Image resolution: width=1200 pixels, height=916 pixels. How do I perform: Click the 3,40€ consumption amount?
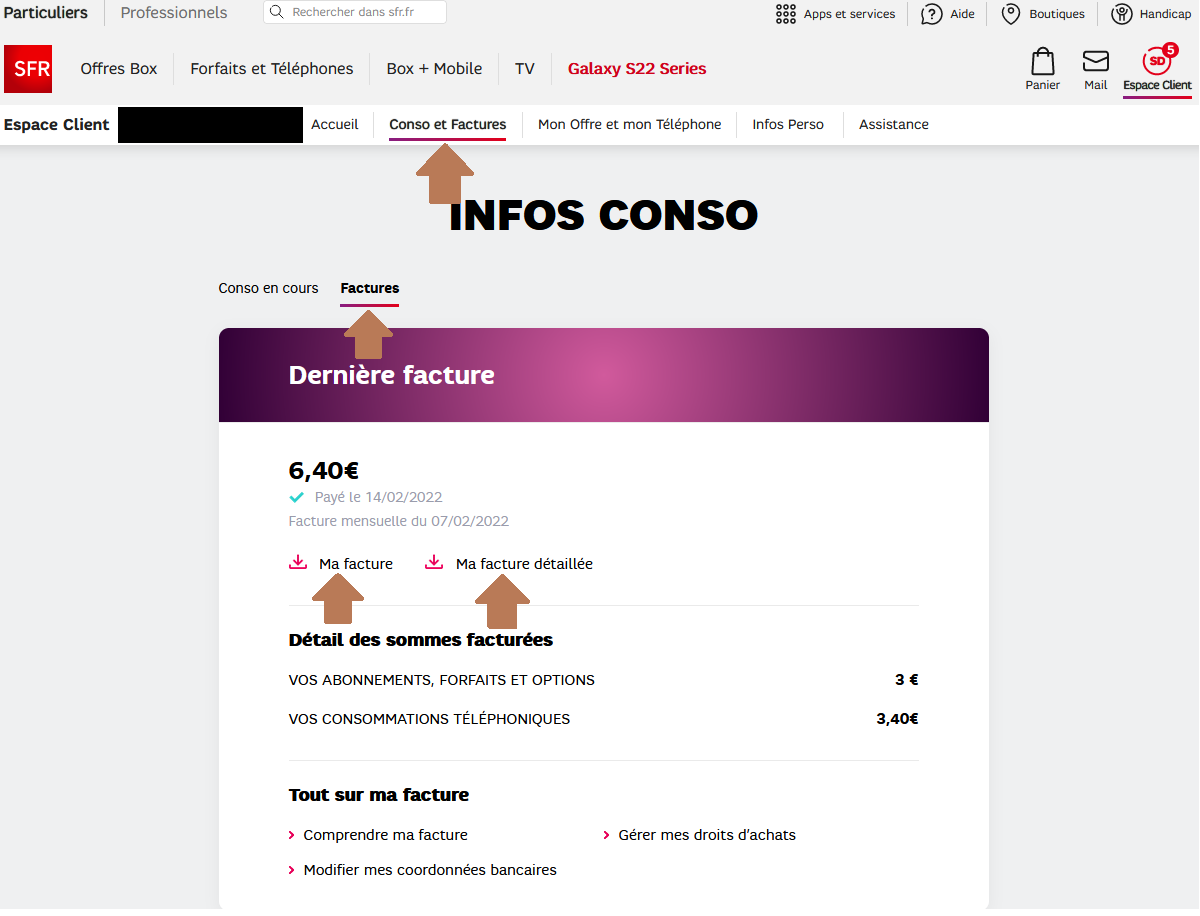click(897, 719)
